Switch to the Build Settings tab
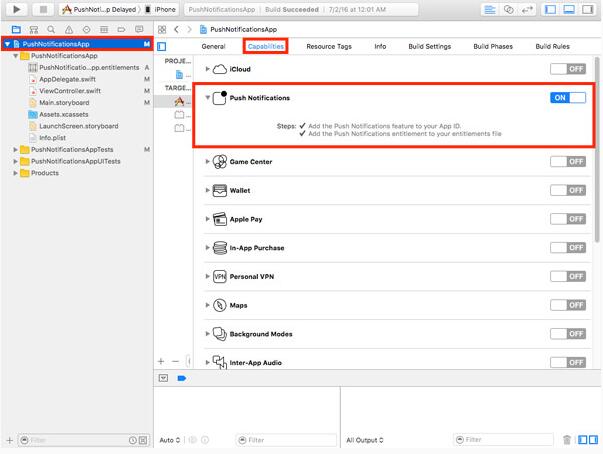 coord(431,46)
